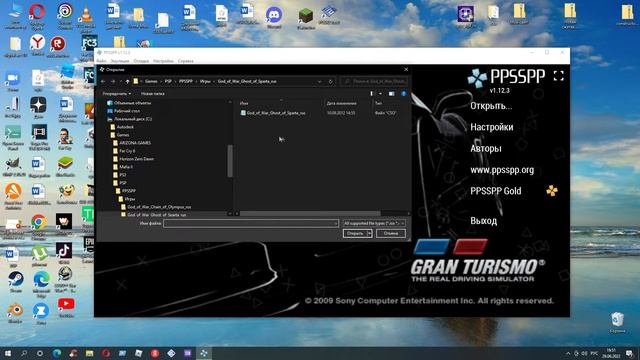Select the Horizon Zero Dawn folder
Viewport: 640px width, 360px height.
pos(133,159)
